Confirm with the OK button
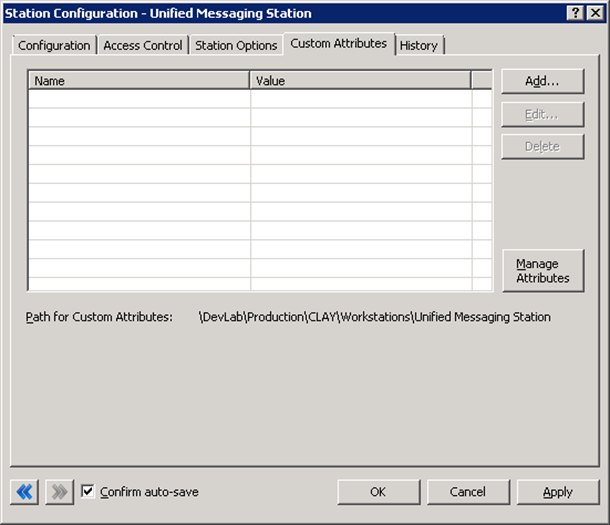The image size is (610, 525). (x=379, y=492)
